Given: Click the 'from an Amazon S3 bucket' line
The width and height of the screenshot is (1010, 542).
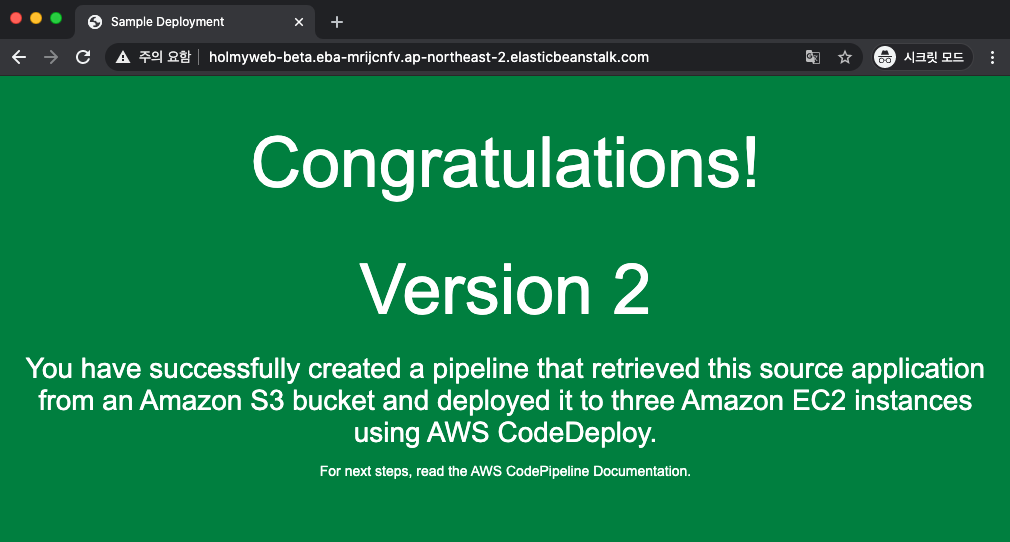Looking at the screenshot, I should (505, 400).
